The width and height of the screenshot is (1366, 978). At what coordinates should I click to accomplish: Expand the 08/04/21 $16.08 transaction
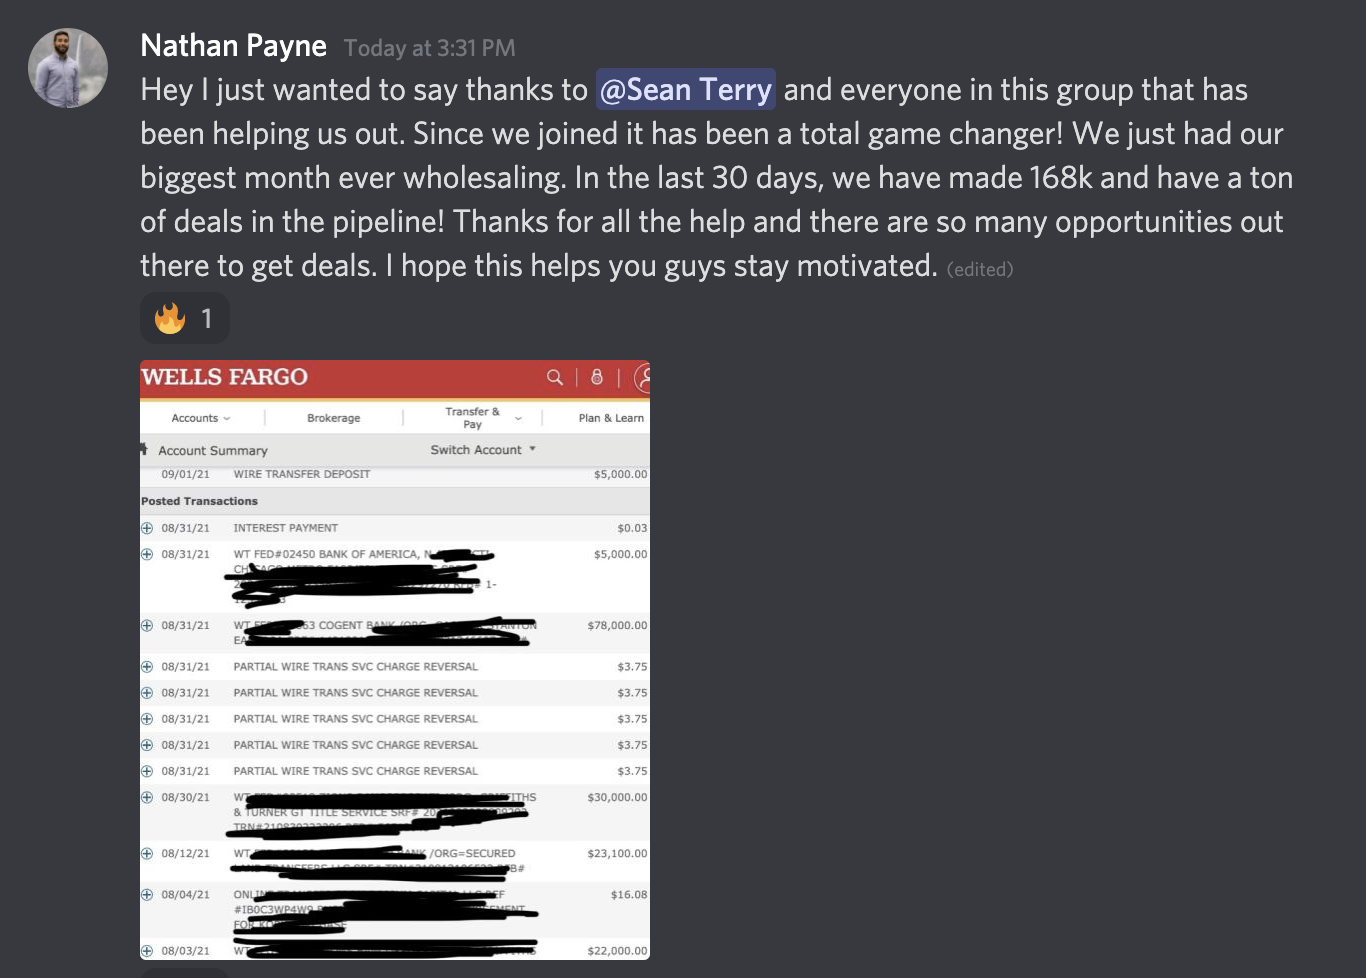tap(147, 895)
